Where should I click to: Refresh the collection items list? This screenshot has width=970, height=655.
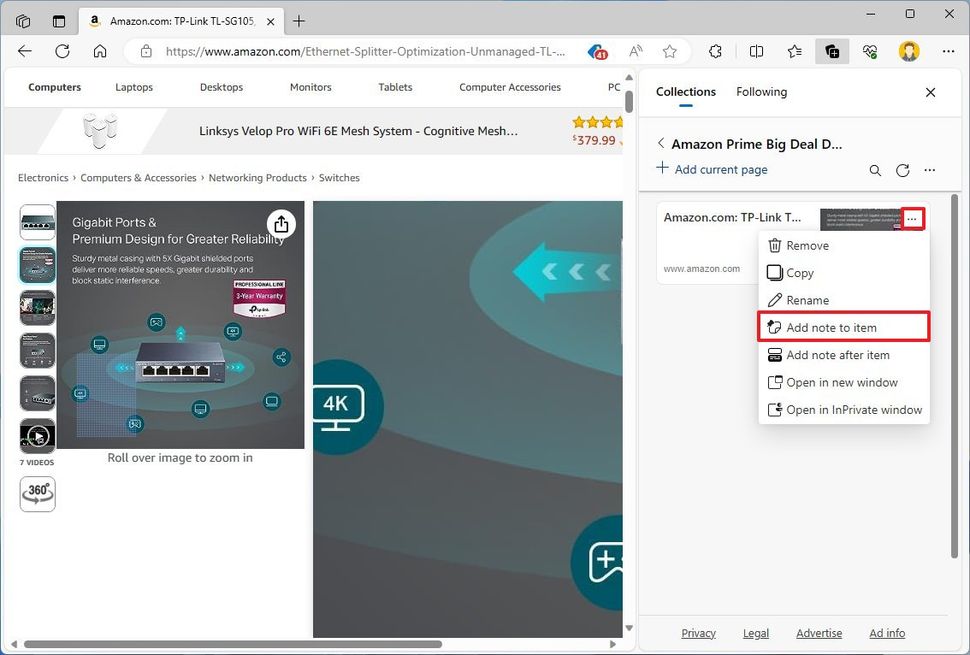point(903,170)
